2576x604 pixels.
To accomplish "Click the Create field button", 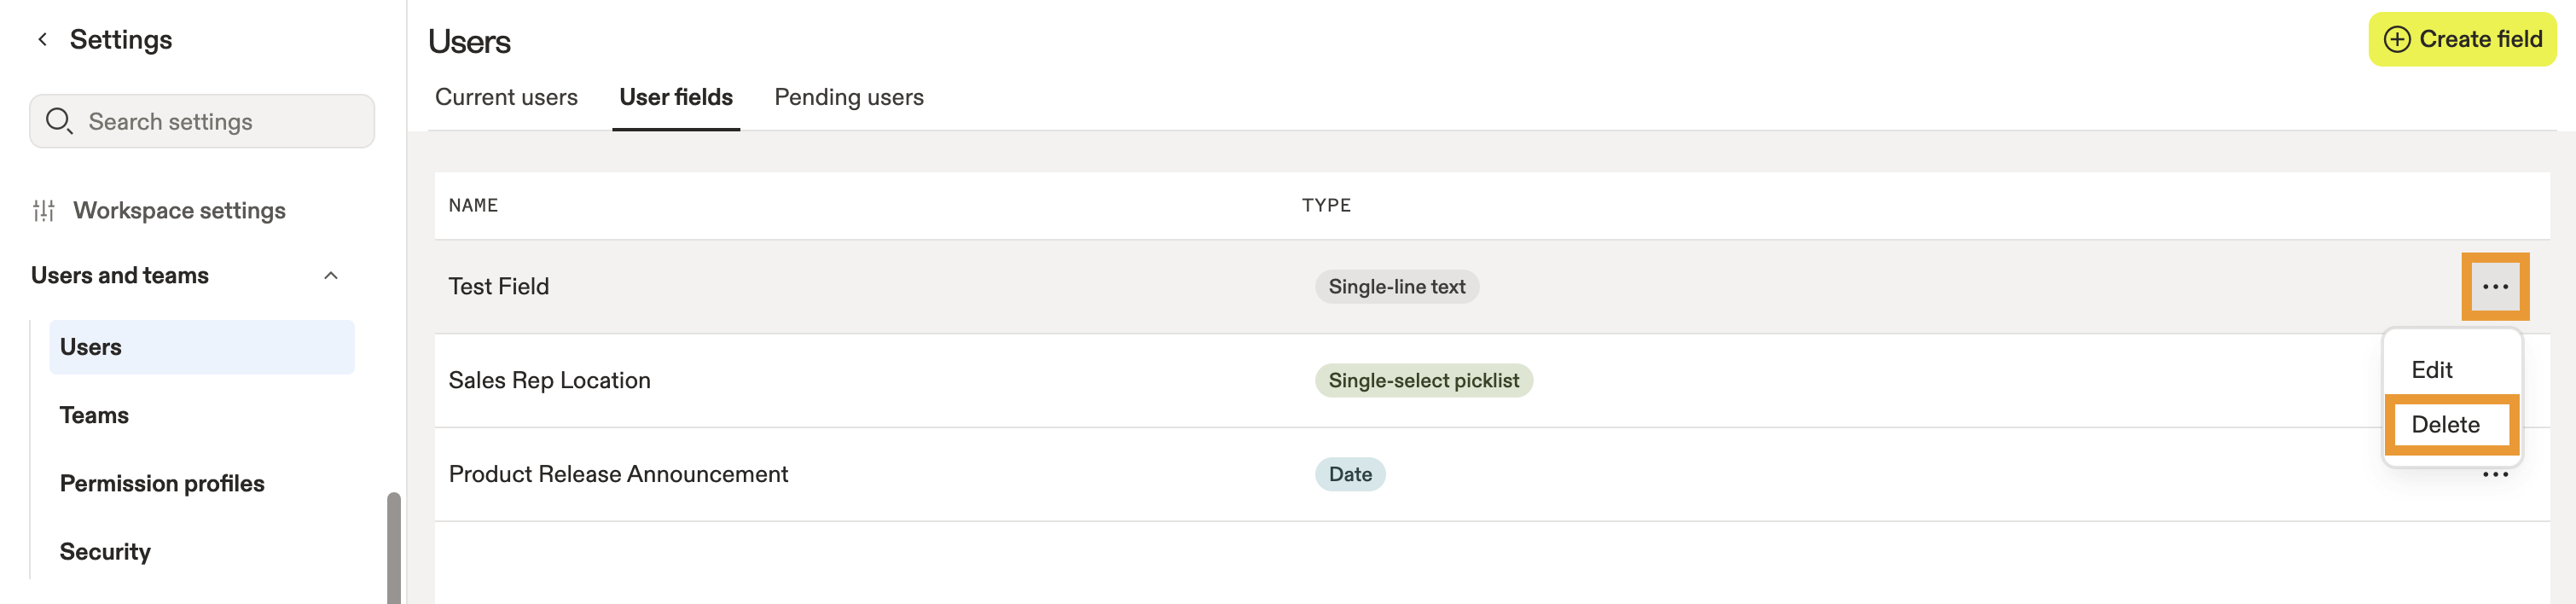I will click(2461, 39).
